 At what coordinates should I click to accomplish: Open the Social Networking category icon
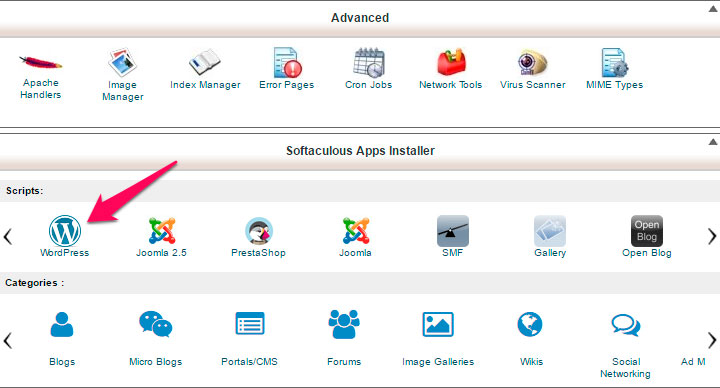626,325
